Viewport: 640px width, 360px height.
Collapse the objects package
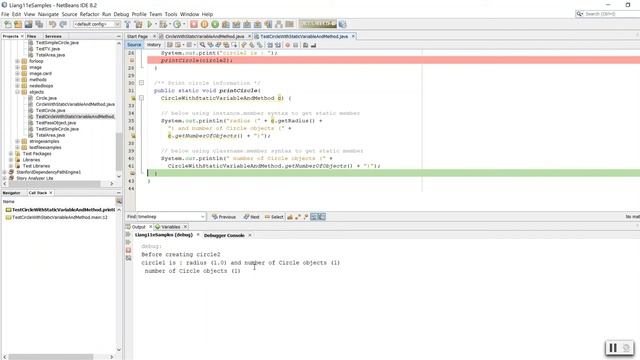18,92
